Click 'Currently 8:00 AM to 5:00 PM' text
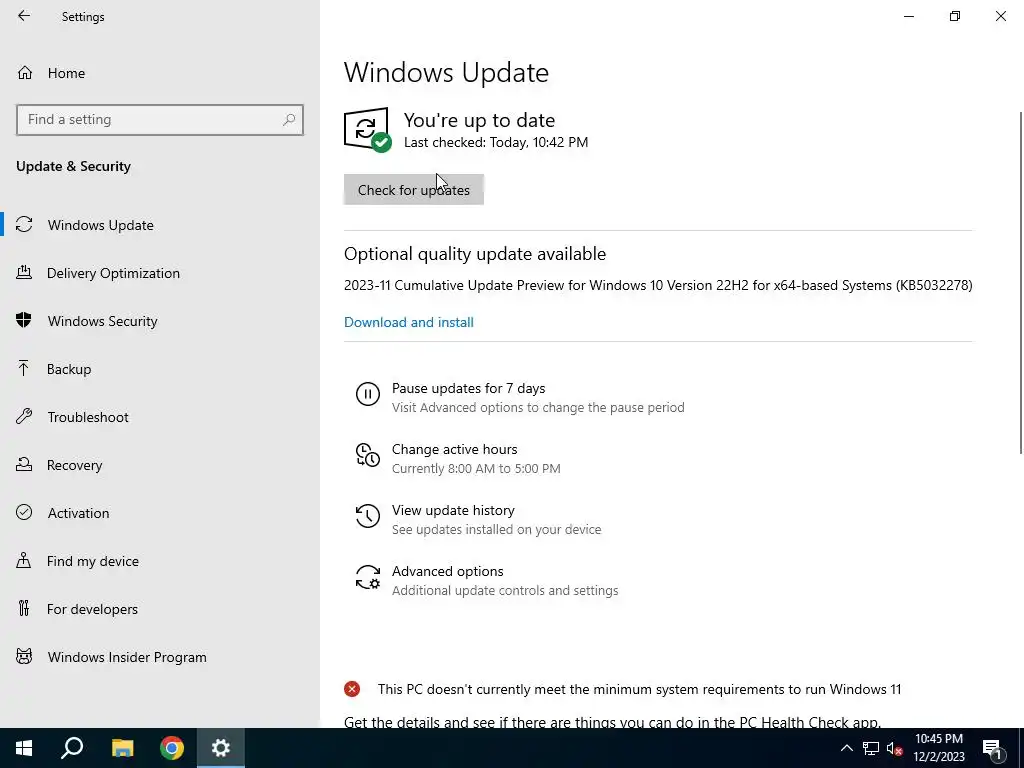The height and width of the screenshot is (768, 1024). click(x=476, y=468)
